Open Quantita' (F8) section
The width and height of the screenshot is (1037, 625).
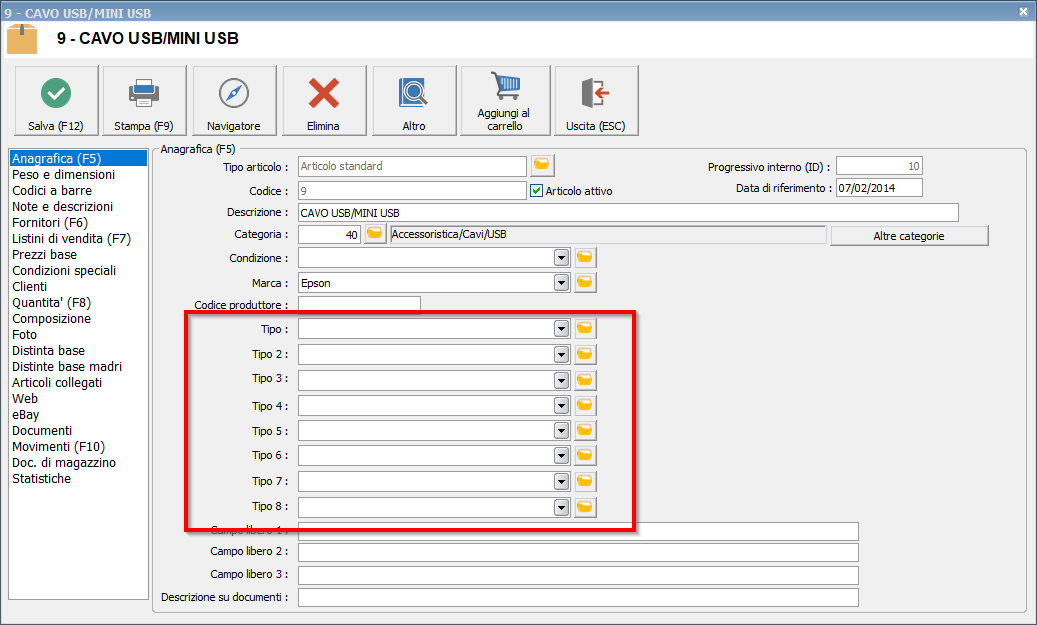click(x=52, y=303)
